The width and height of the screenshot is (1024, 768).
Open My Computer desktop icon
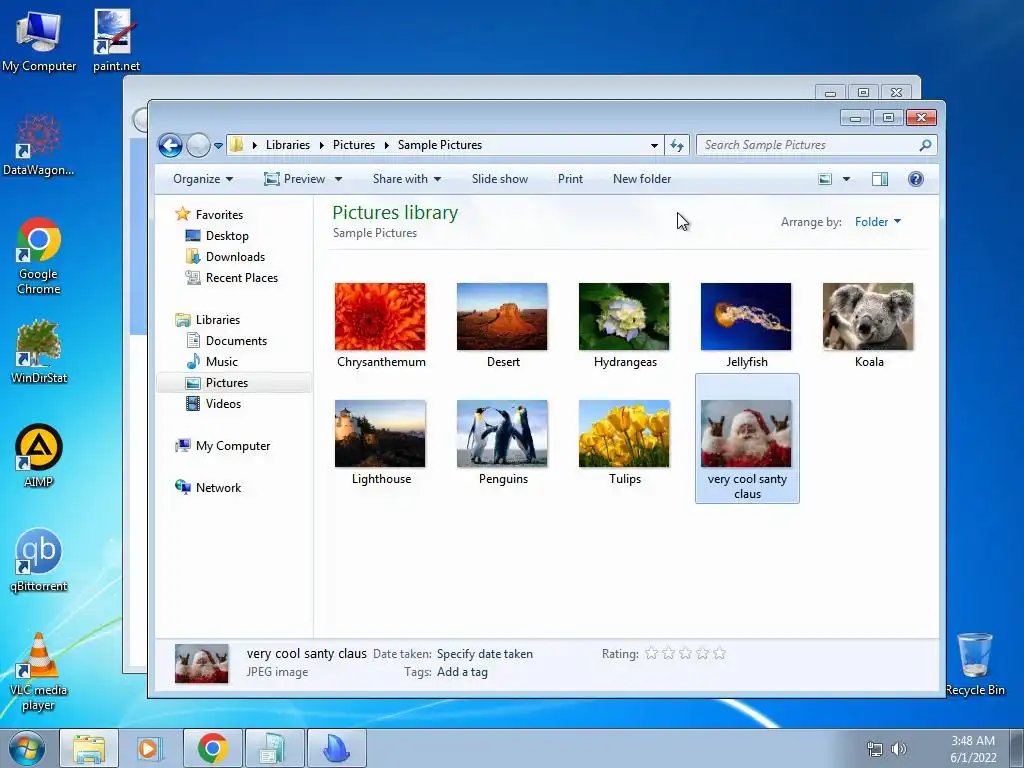(x=39, y=40)
